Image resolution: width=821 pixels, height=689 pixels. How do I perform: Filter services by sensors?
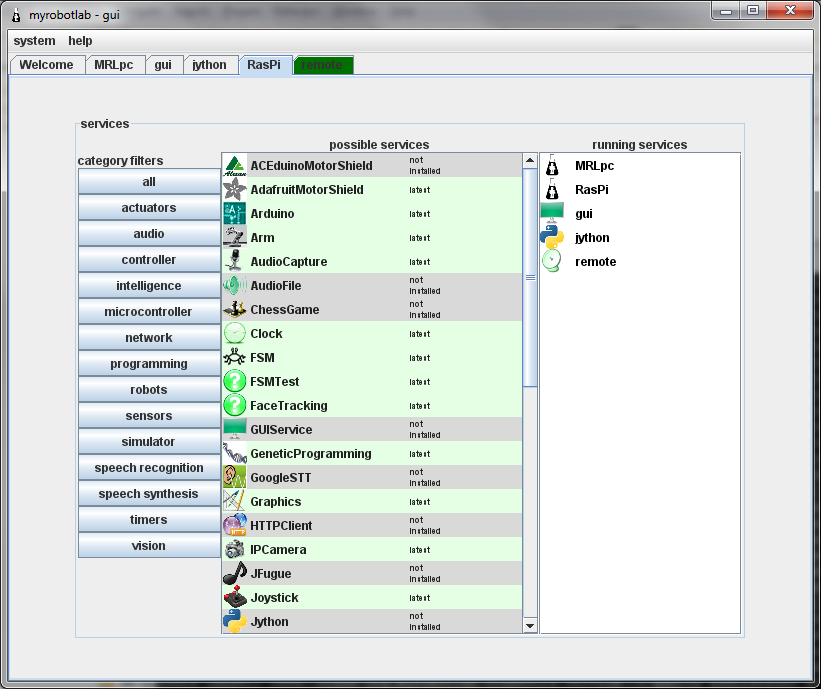[149, 416]
